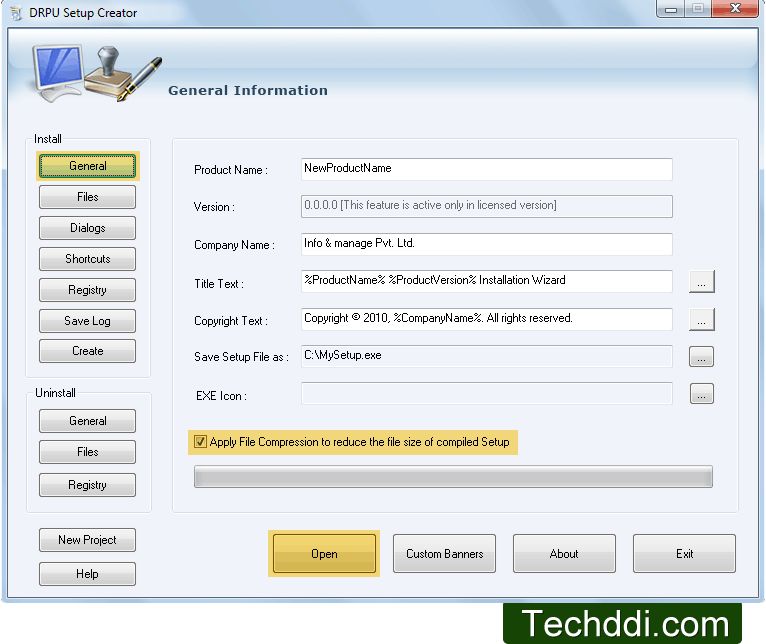This screenshot has width=766, height=644.
Task: Open the Install General section
Action: pyautogui.click(x=87, y=166)
